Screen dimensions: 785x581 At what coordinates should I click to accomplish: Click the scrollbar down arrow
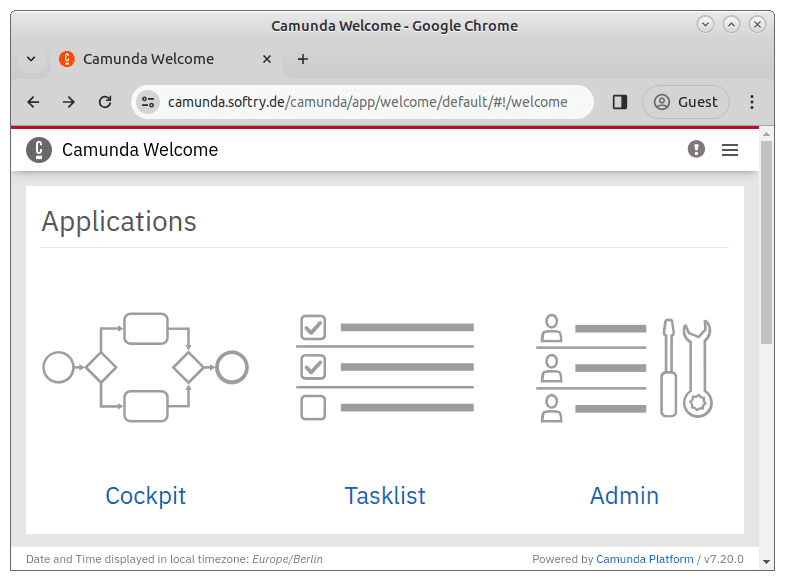(766, 561)
